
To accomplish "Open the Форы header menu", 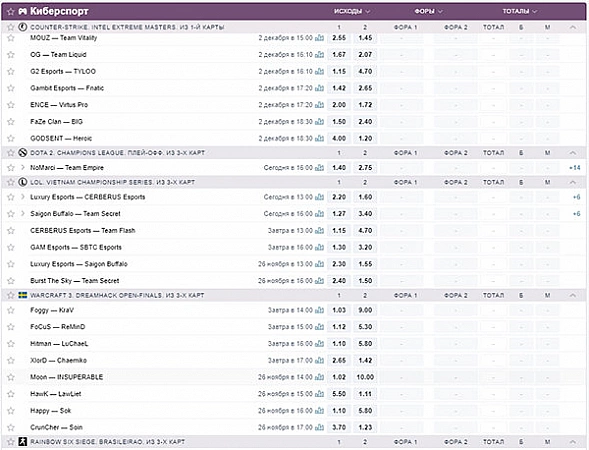I will 429,11.
